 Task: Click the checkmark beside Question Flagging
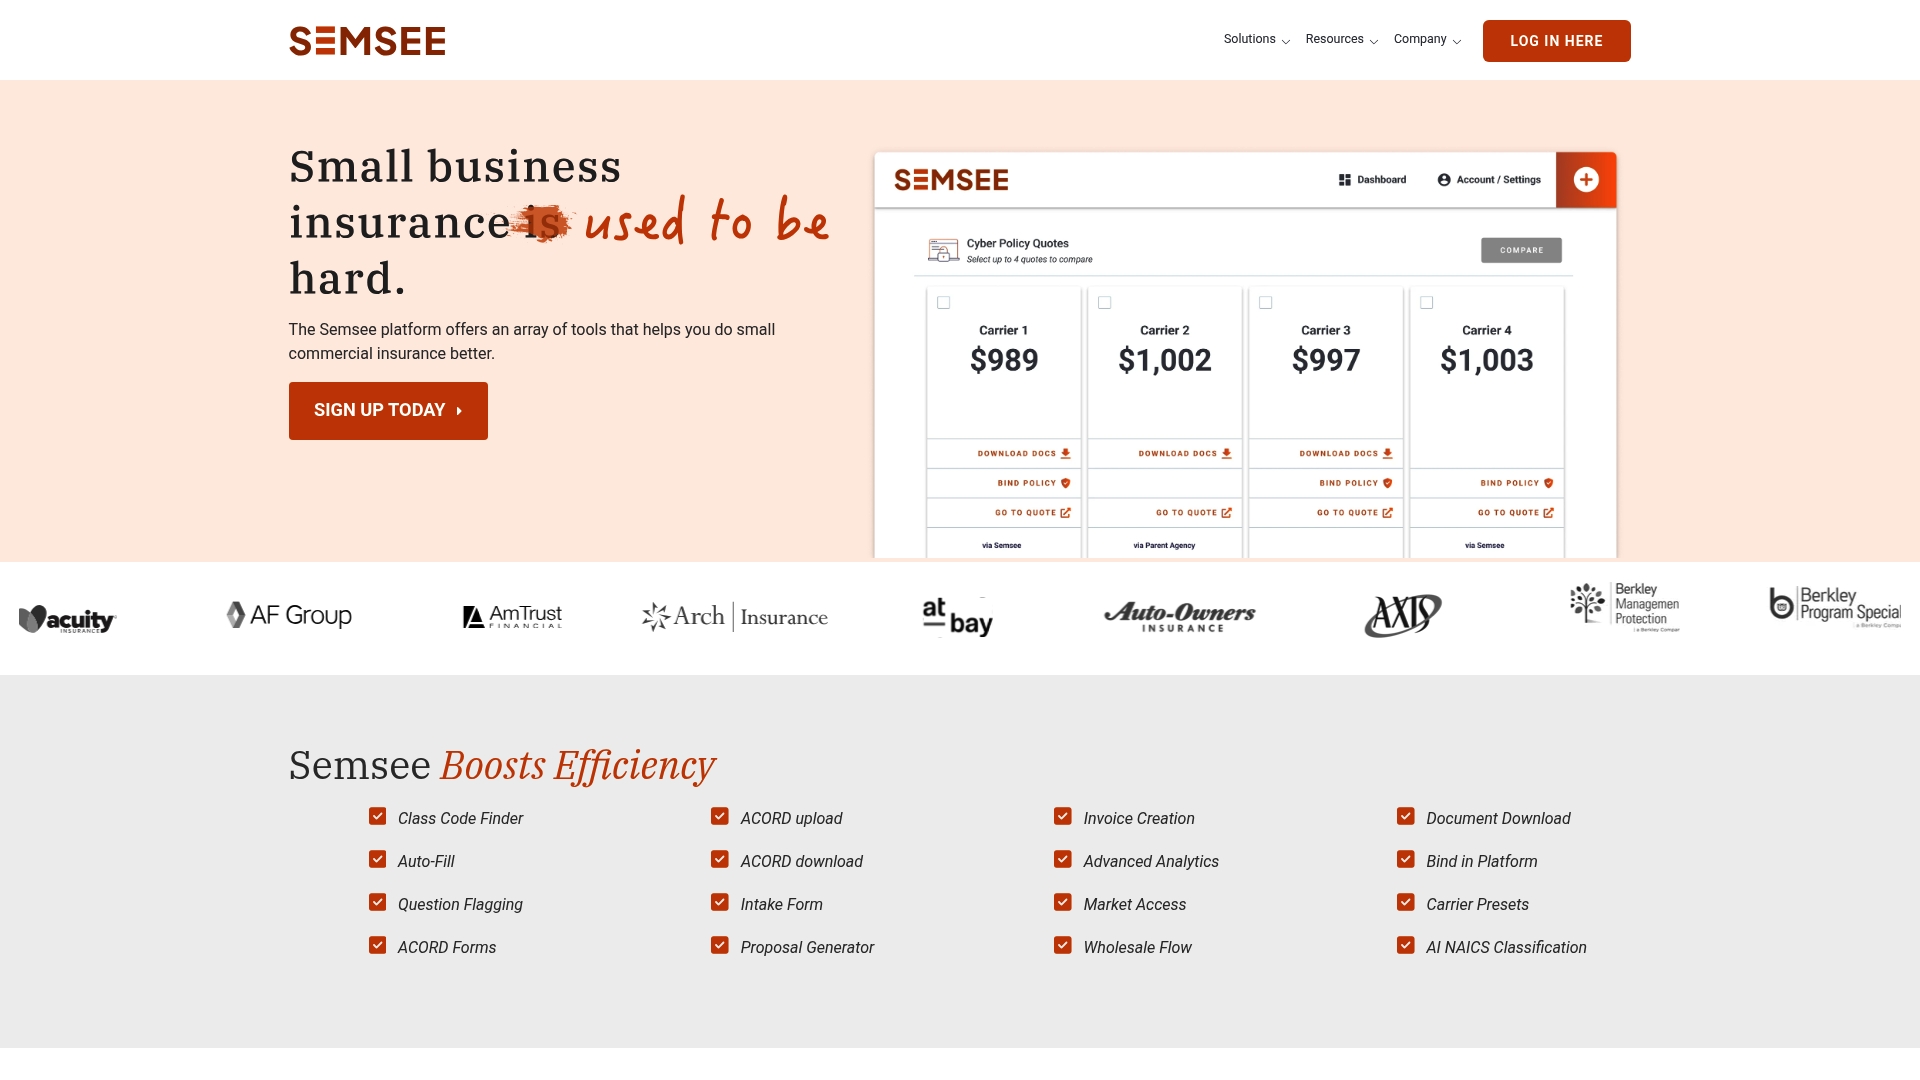click(377, 903)
